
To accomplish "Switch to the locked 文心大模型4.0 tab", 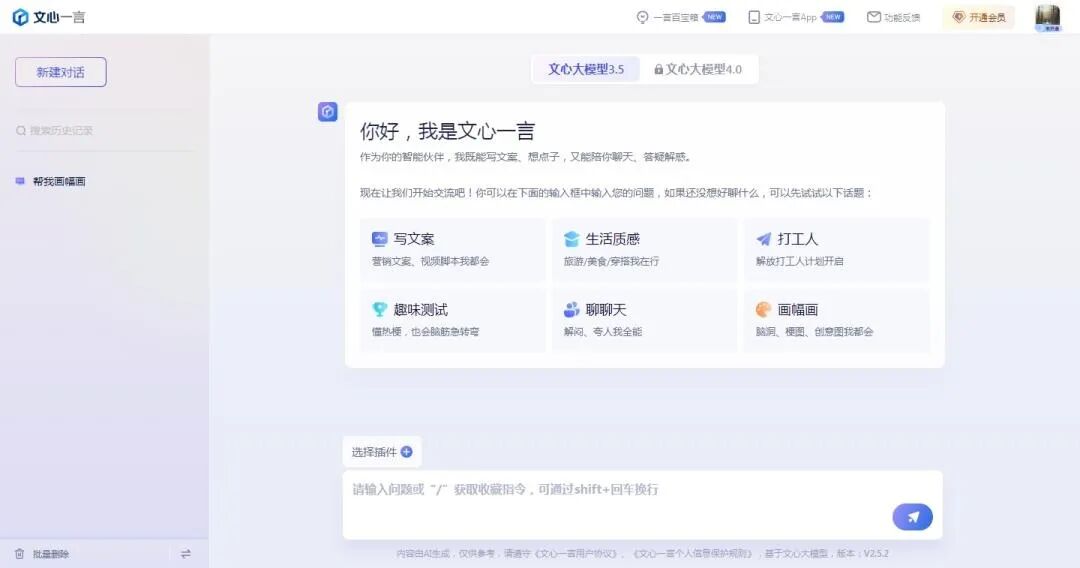I will (698, 69).
